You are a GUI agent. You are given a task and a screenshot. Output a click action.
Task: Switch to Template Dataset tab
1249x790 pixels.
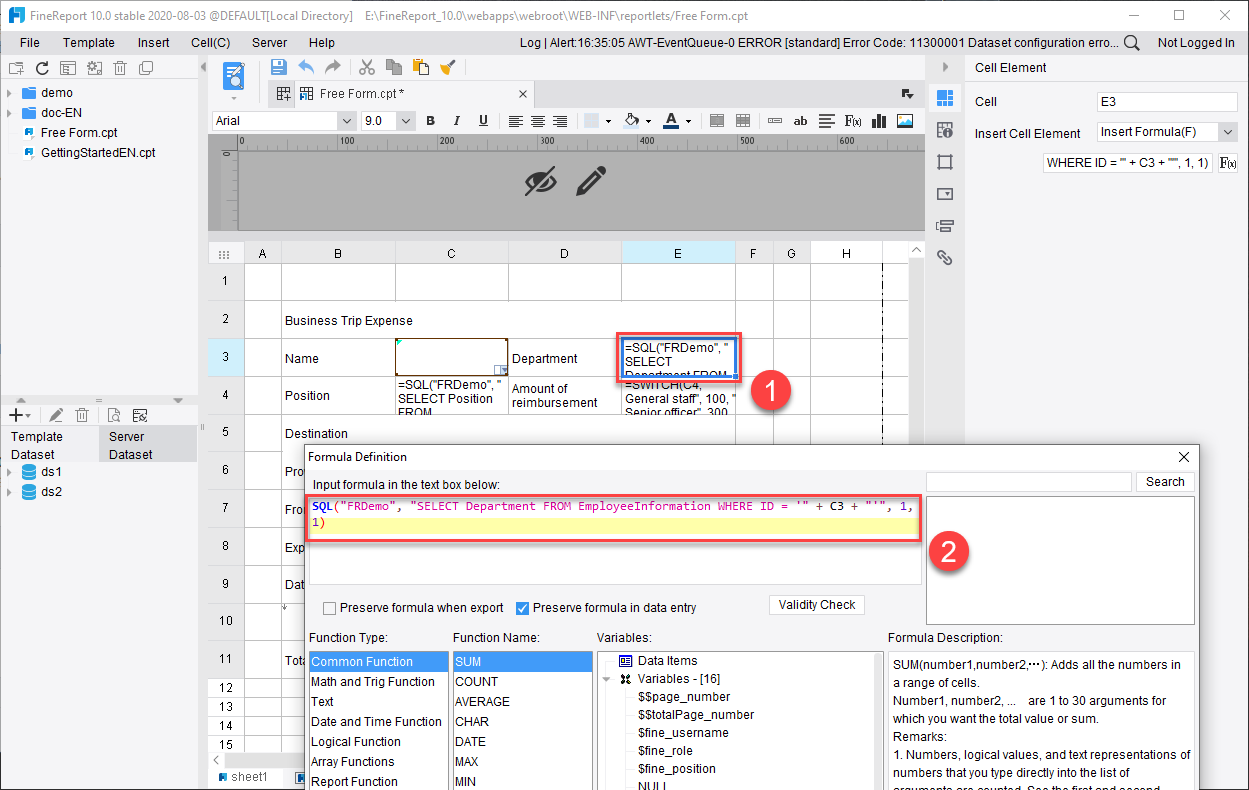49,445
